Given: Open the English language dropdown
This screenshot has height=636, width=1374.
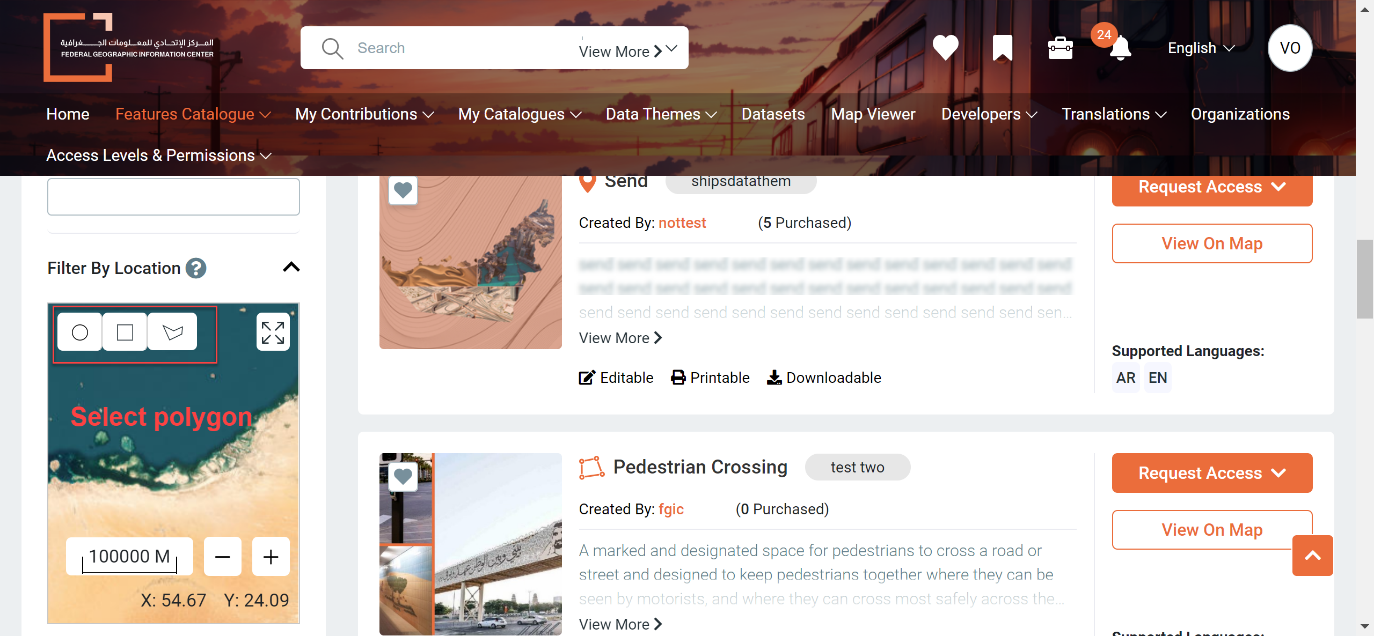Looking at the screenshot, I should (x=1201, y=48).
